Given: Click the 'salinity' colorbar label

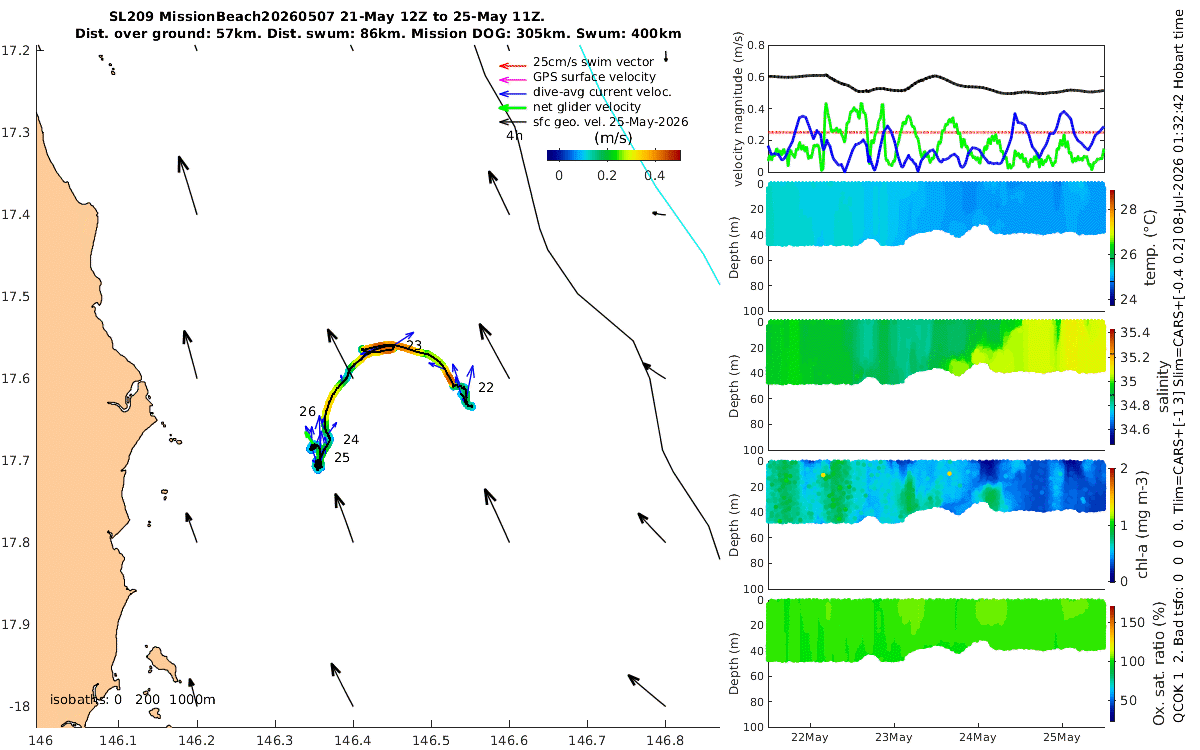Looking at the screenshot, I should (x=1163, y=389).
